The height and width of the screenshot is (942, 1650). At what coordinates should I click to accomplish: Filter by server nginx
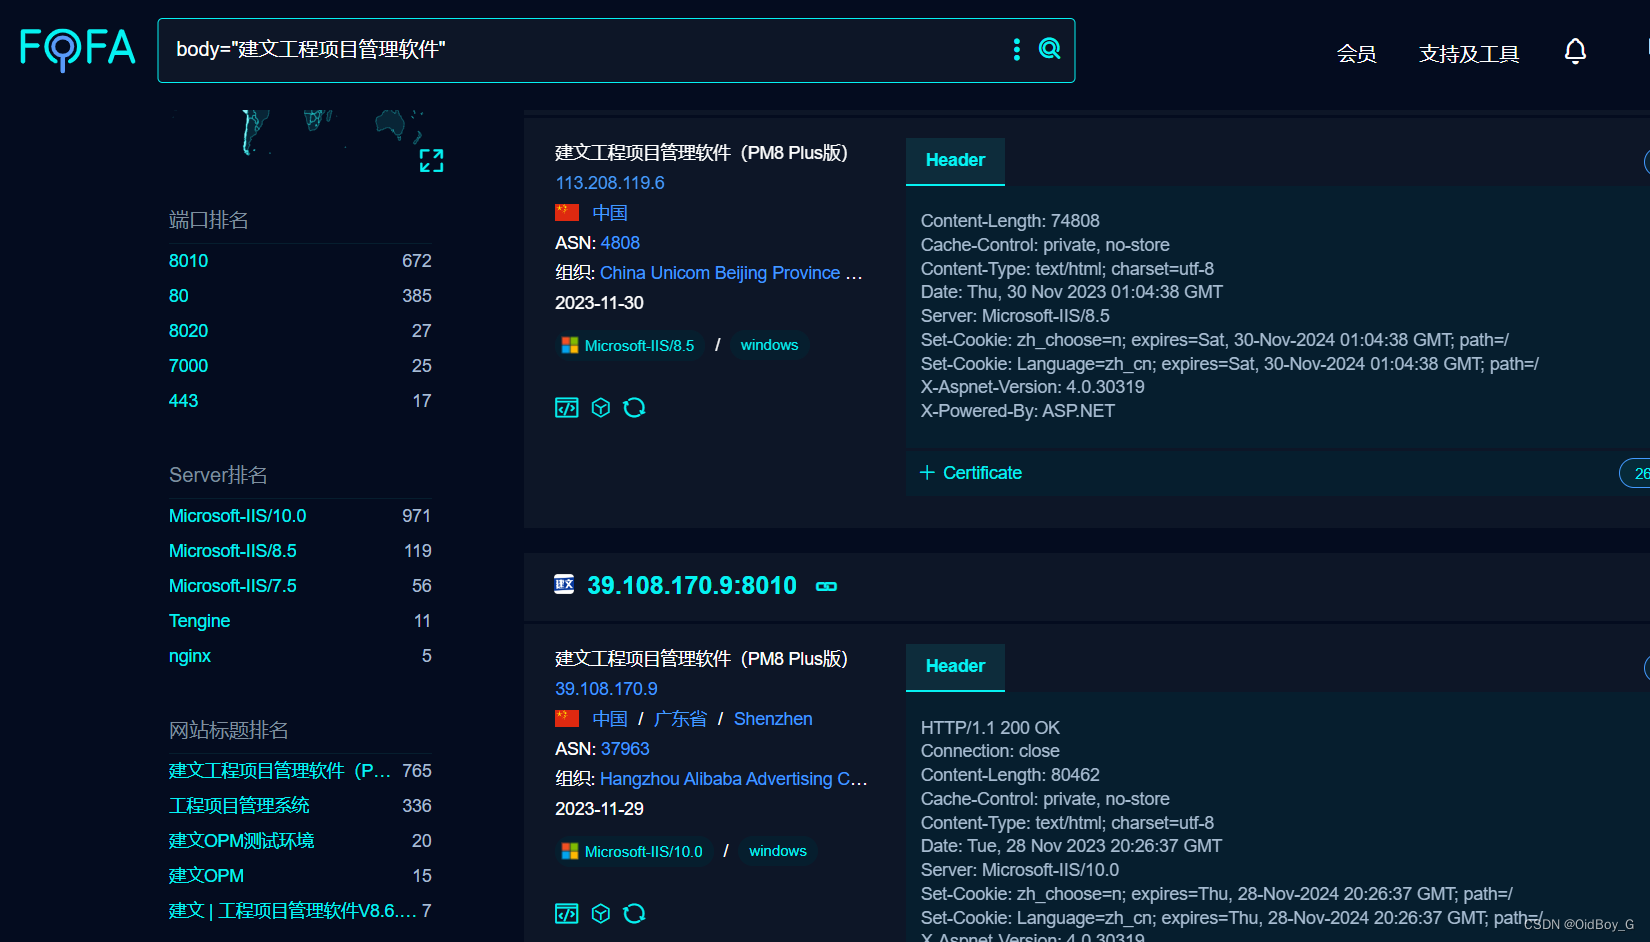190,656
